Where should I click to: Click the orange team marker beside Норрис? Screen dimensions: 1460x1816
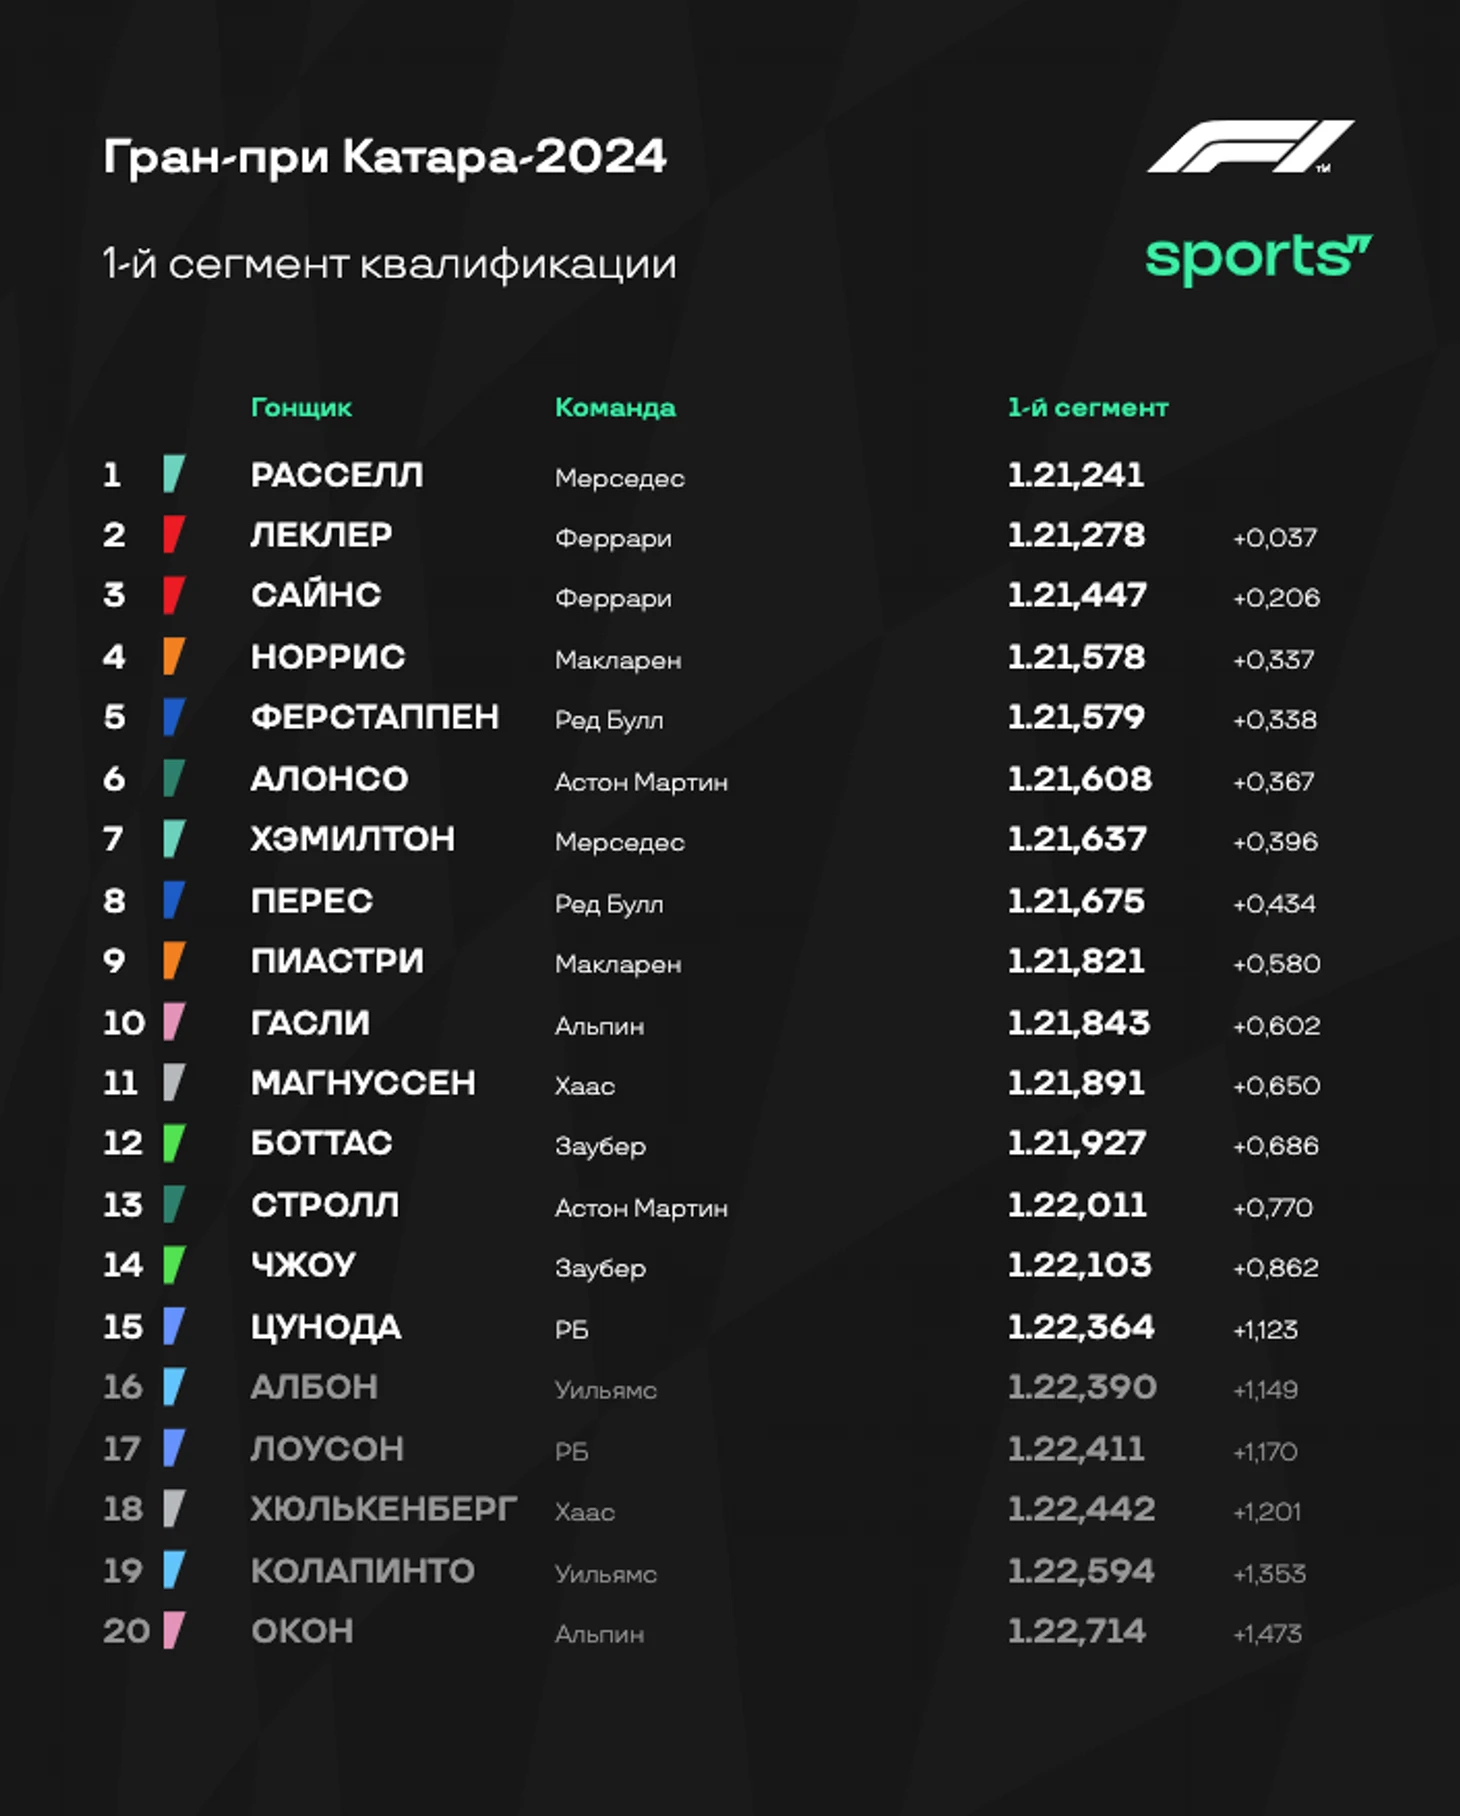[174, 657]
